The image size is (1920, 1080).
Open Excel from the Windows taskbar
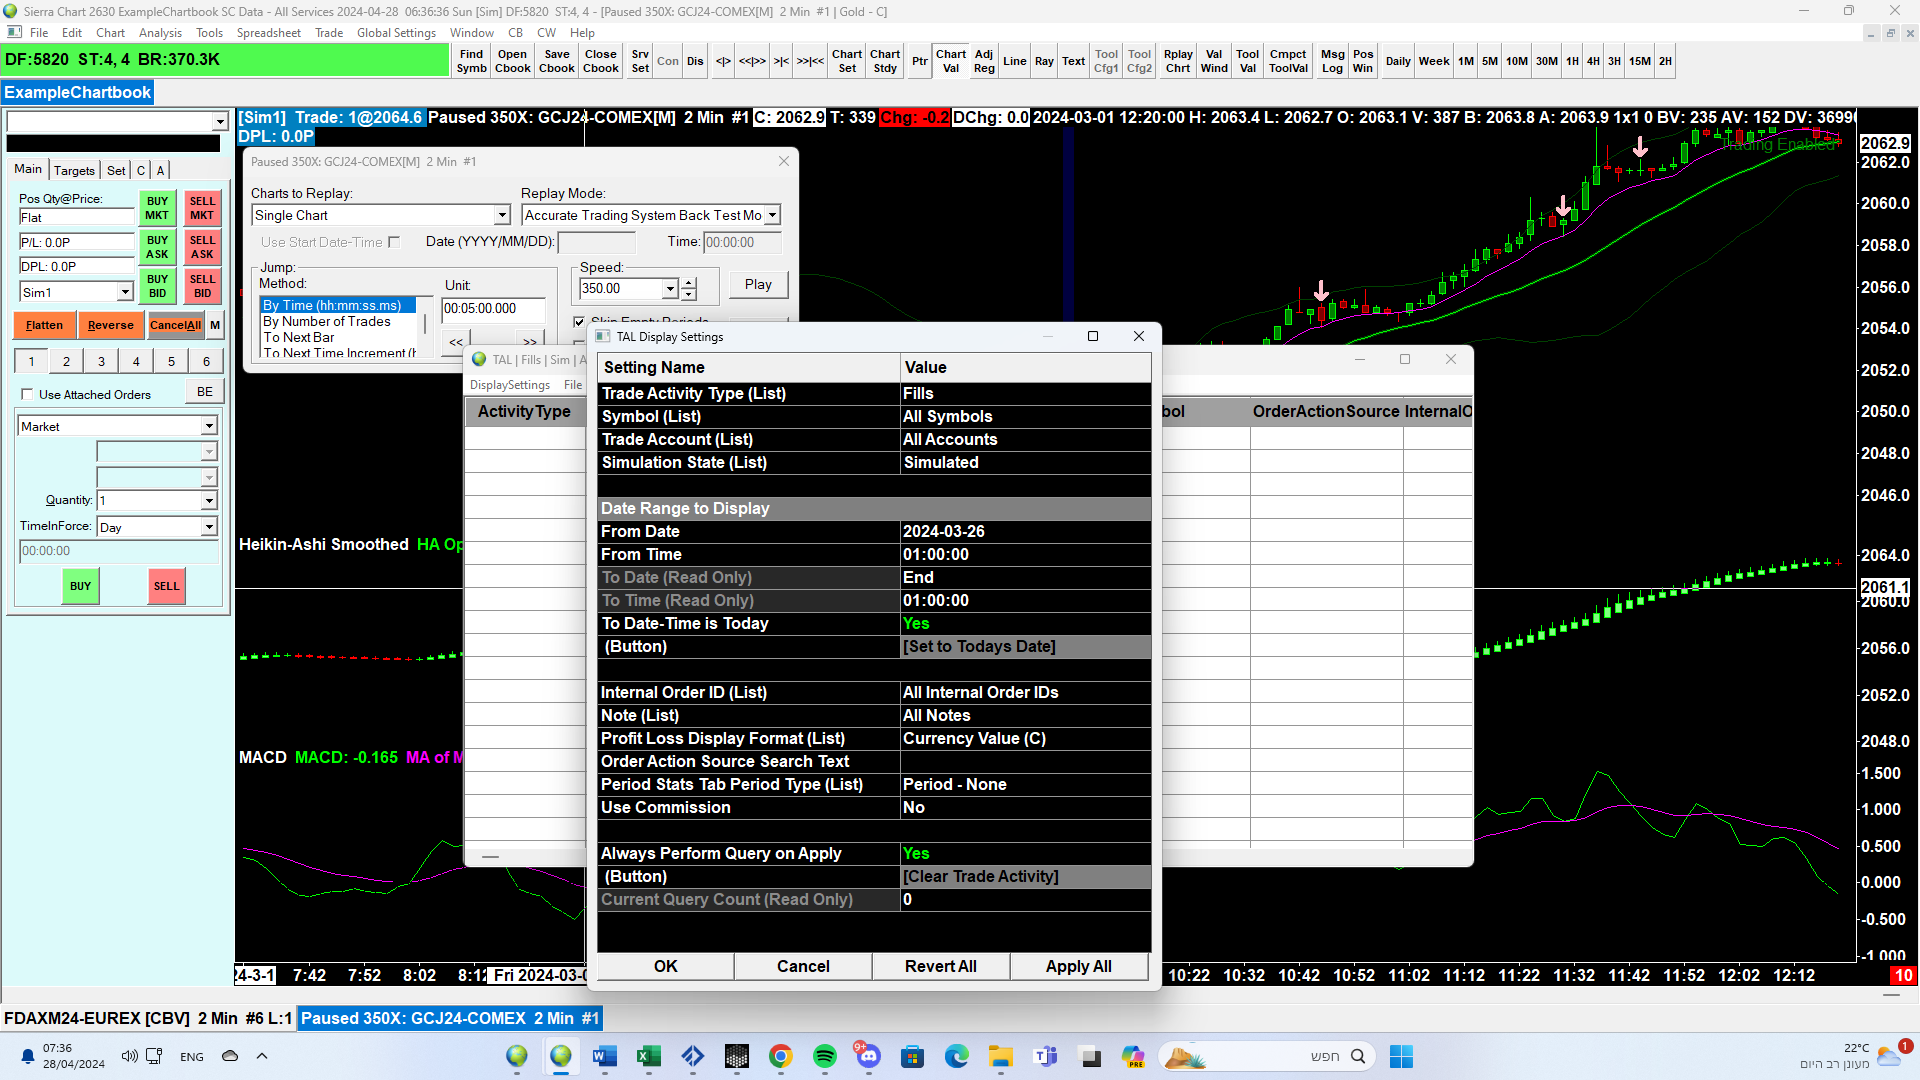coord(648,1056)
